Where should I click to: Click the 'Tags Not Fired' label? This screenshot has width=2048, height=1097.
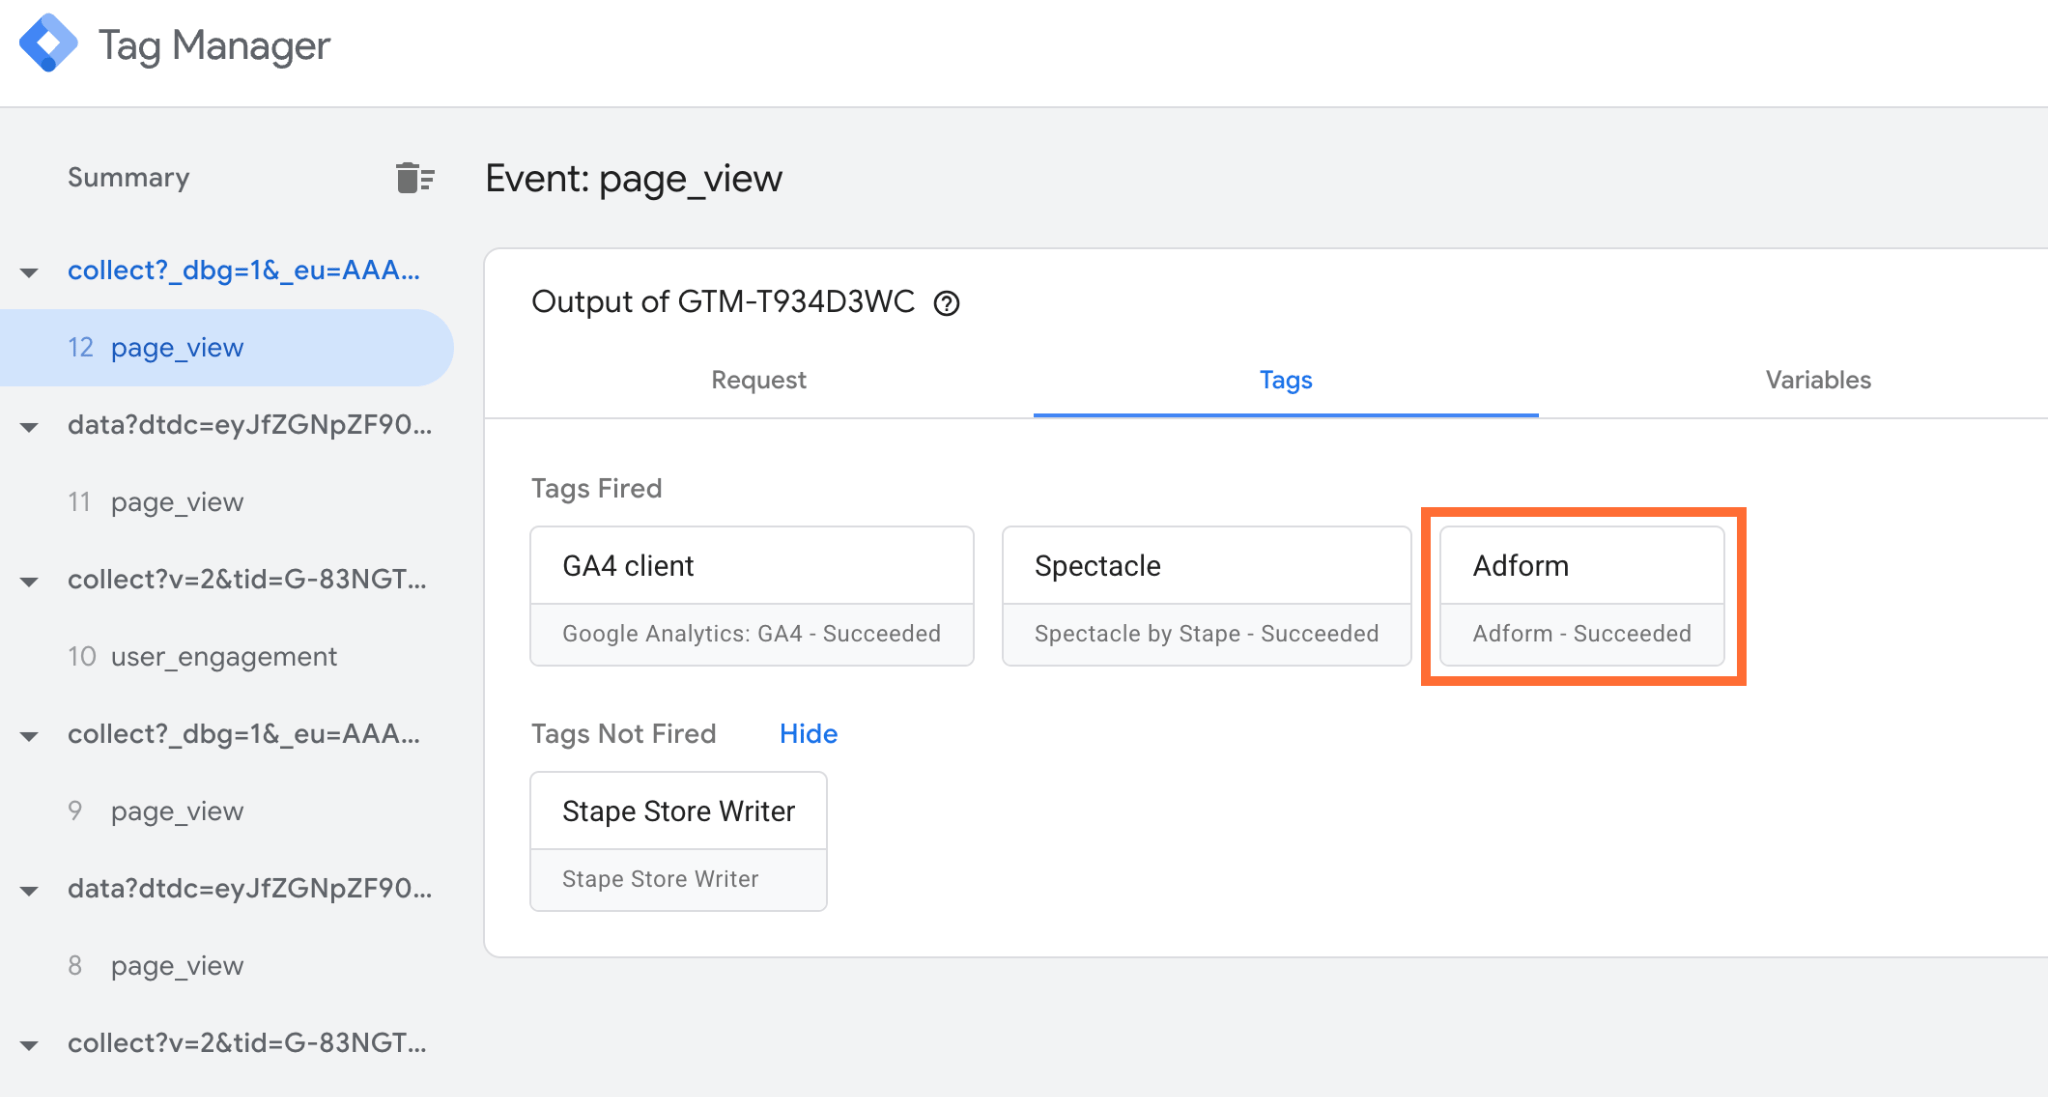623,734
